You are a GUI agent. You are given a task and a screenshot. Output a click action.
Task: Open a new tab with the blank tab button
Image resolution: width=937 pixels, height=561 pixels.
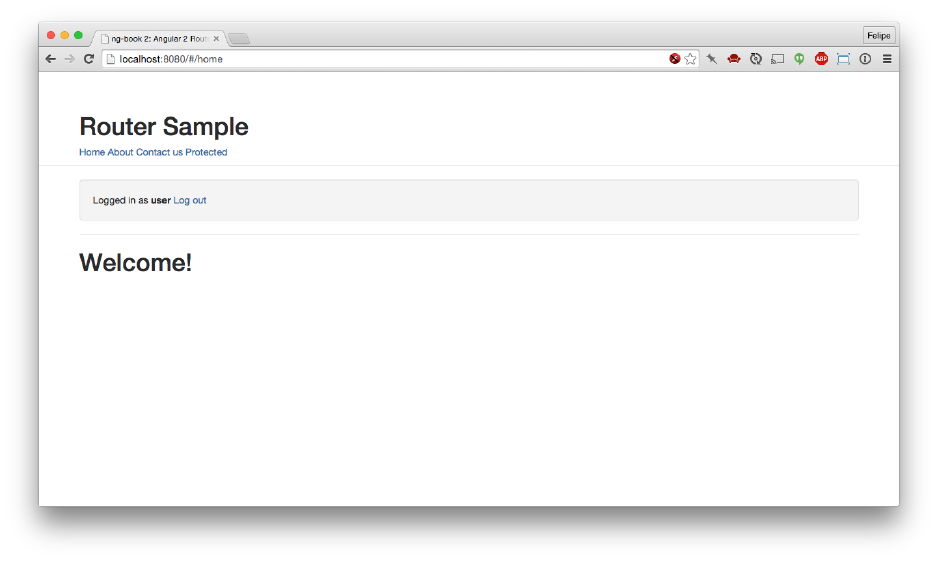(239, 39)
